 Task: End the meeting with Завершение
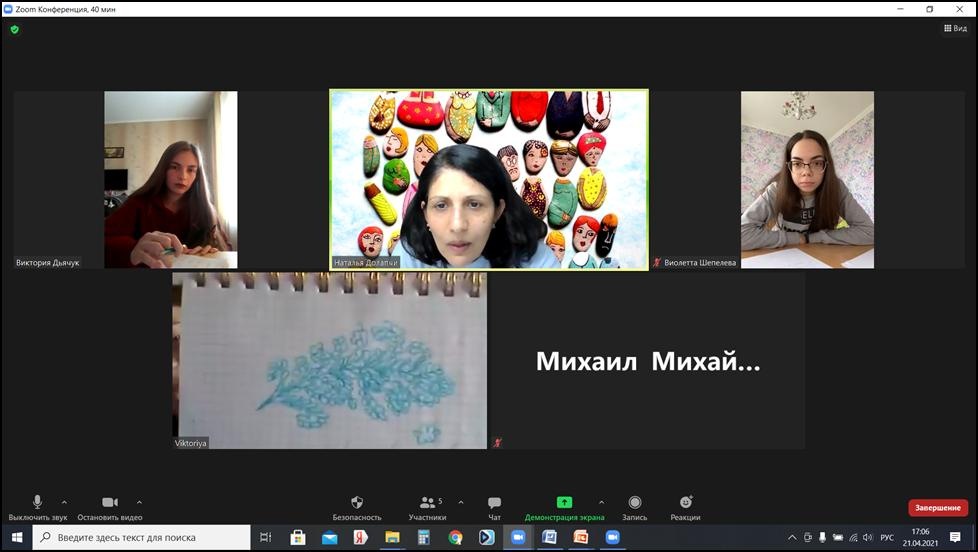[938, 508]
